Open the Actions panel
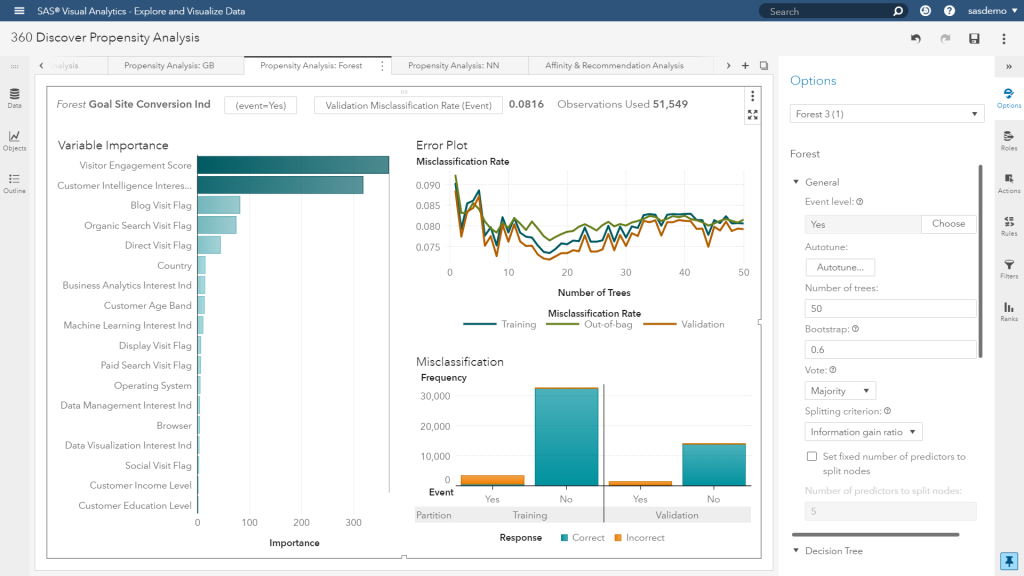This screenshot has height=576, width=1024. coord(1009,182)
